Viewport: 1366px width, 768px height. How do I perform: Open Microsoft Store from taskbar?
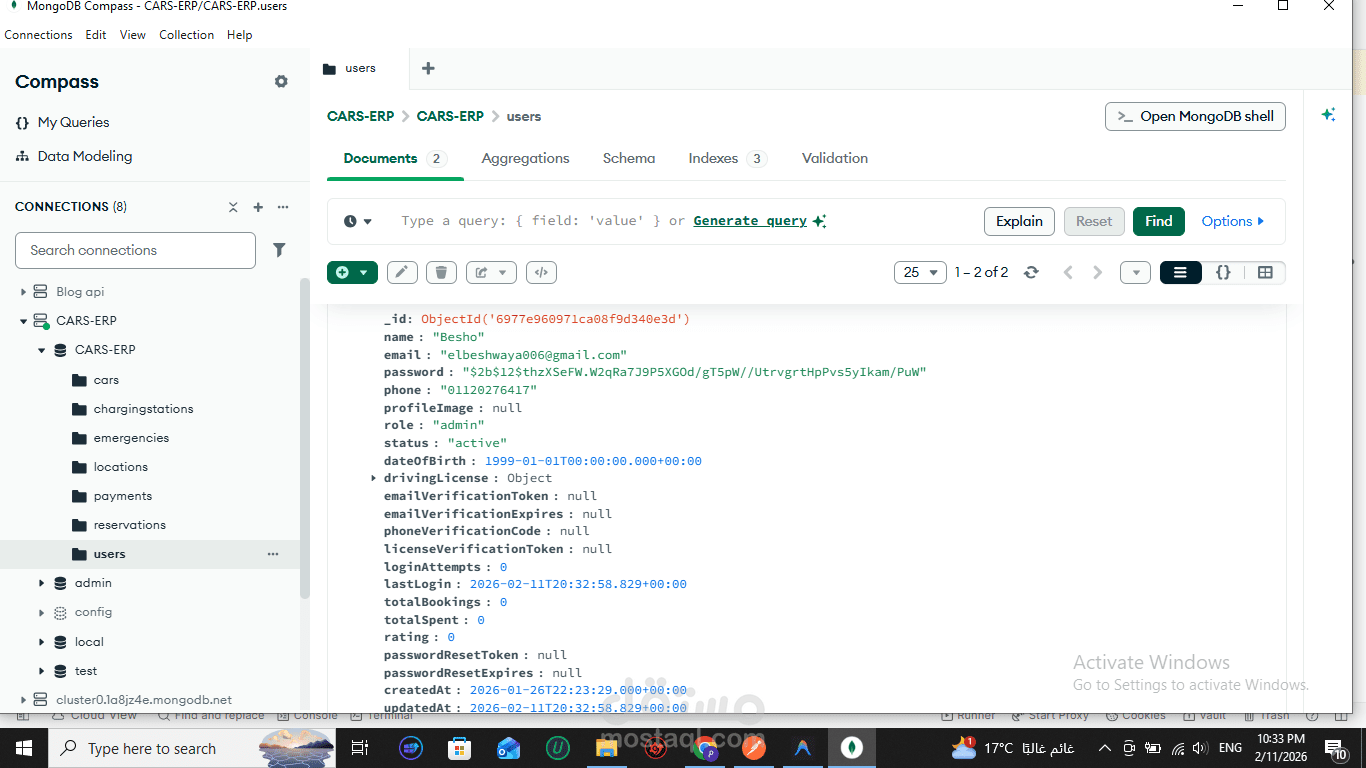pos(459,748)
